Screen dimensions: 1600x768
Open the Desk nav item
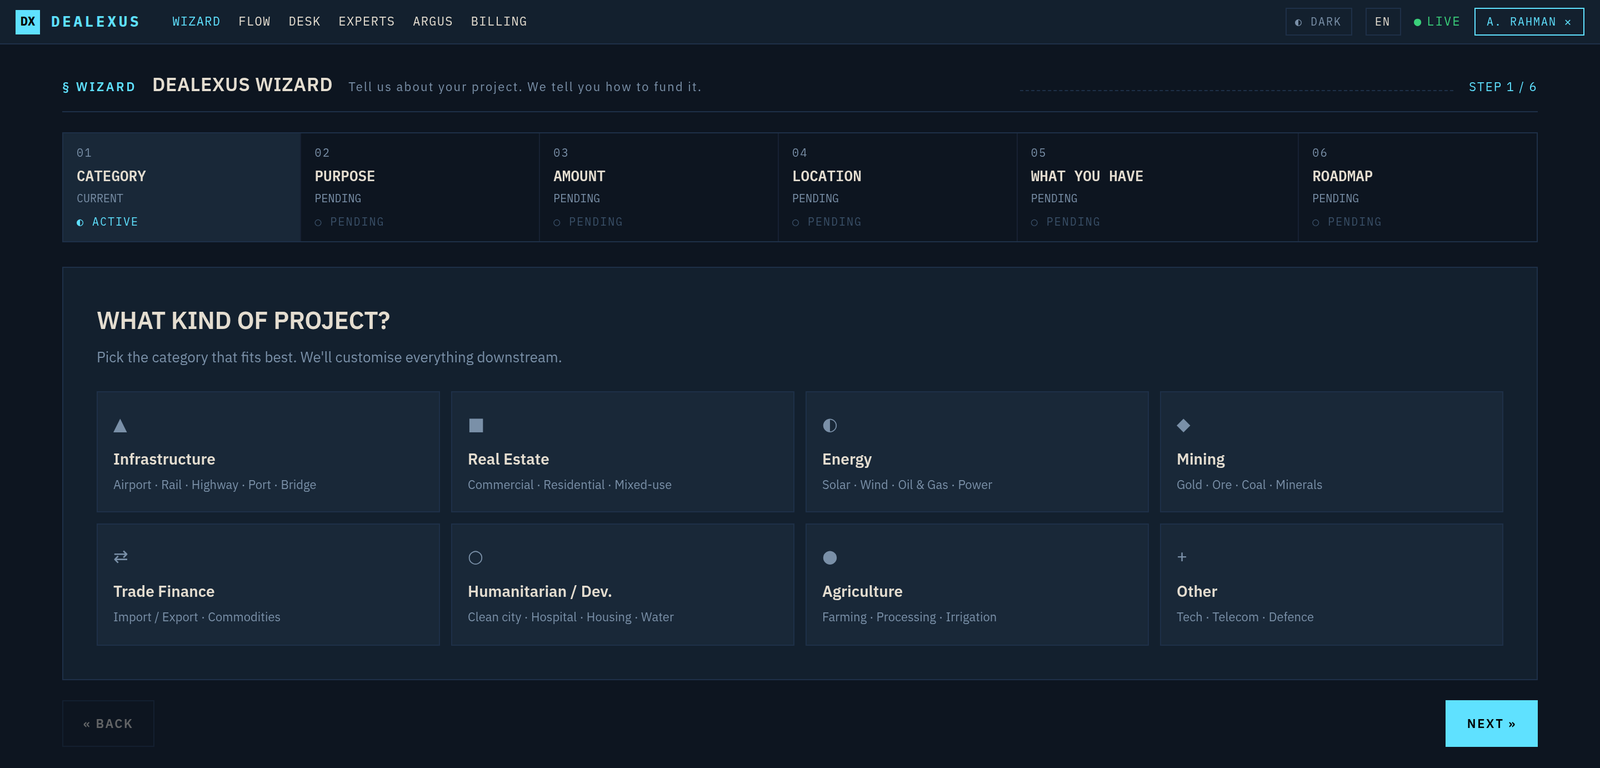tap(305, 21)
